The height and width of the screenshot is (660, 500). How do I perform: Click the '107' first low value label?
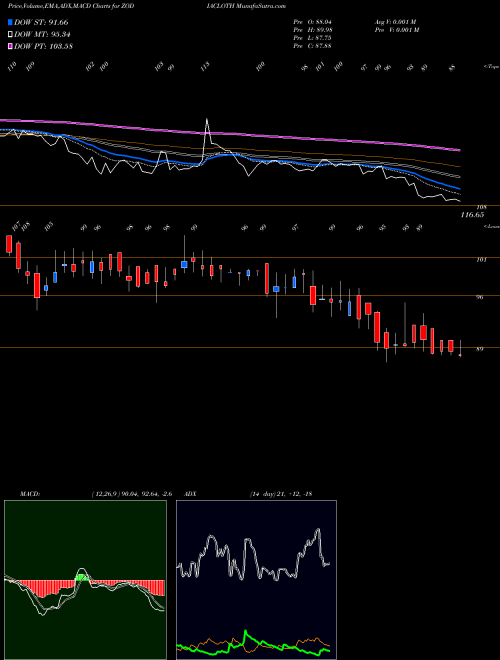coord(16,227)
